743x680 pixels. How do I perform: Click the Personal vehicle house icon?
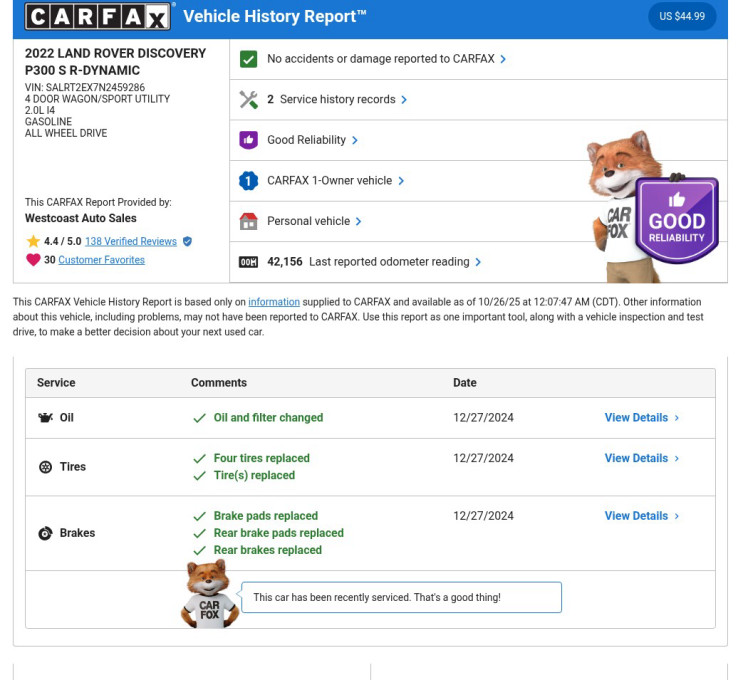(x=249, y=221)
